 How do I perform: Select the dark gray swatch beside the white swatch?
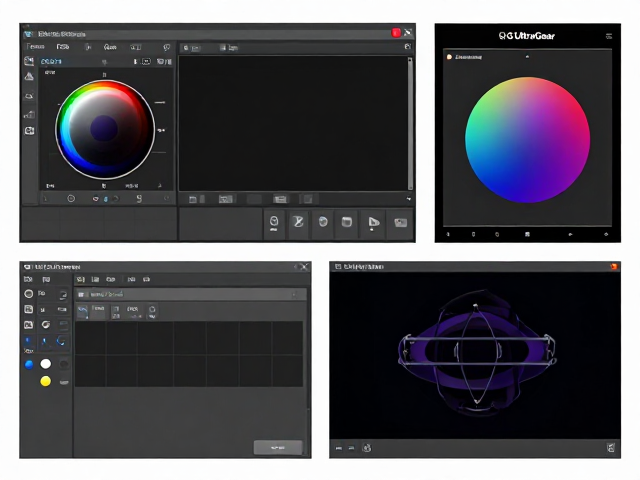[64, 364]
